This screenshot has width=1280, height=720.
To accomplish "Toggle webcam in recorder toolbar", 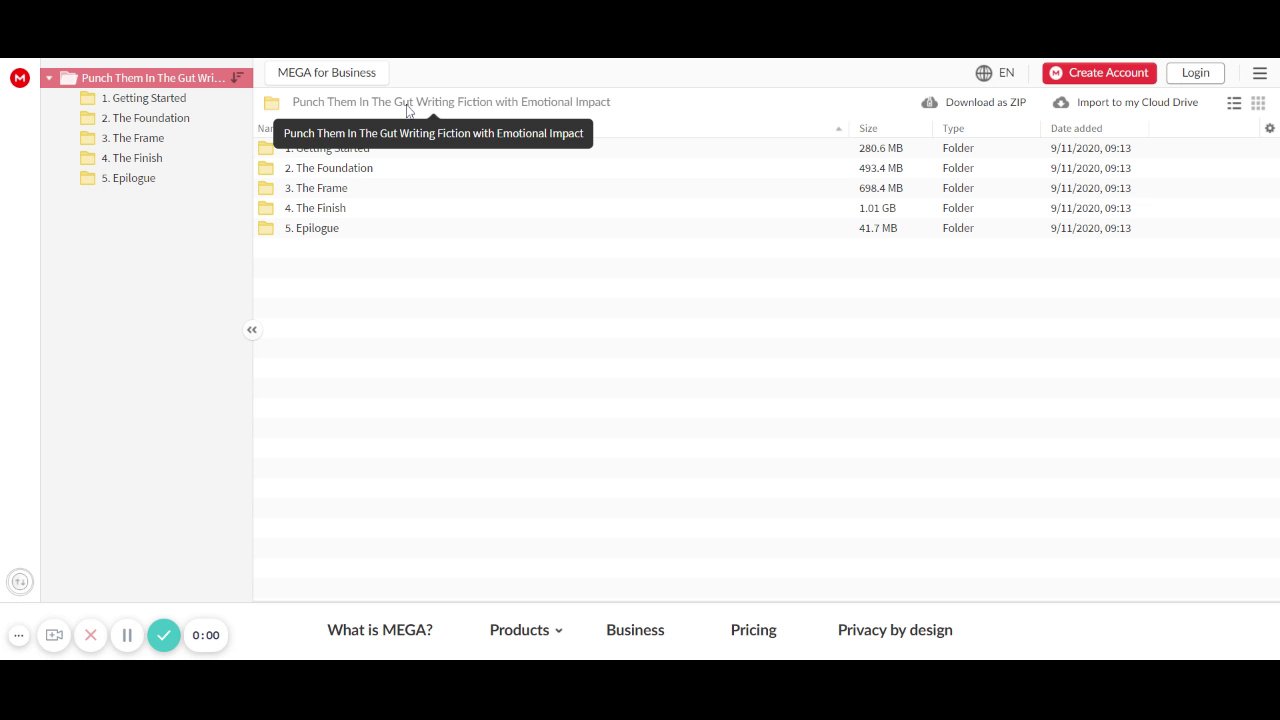I will coord(54,635).
